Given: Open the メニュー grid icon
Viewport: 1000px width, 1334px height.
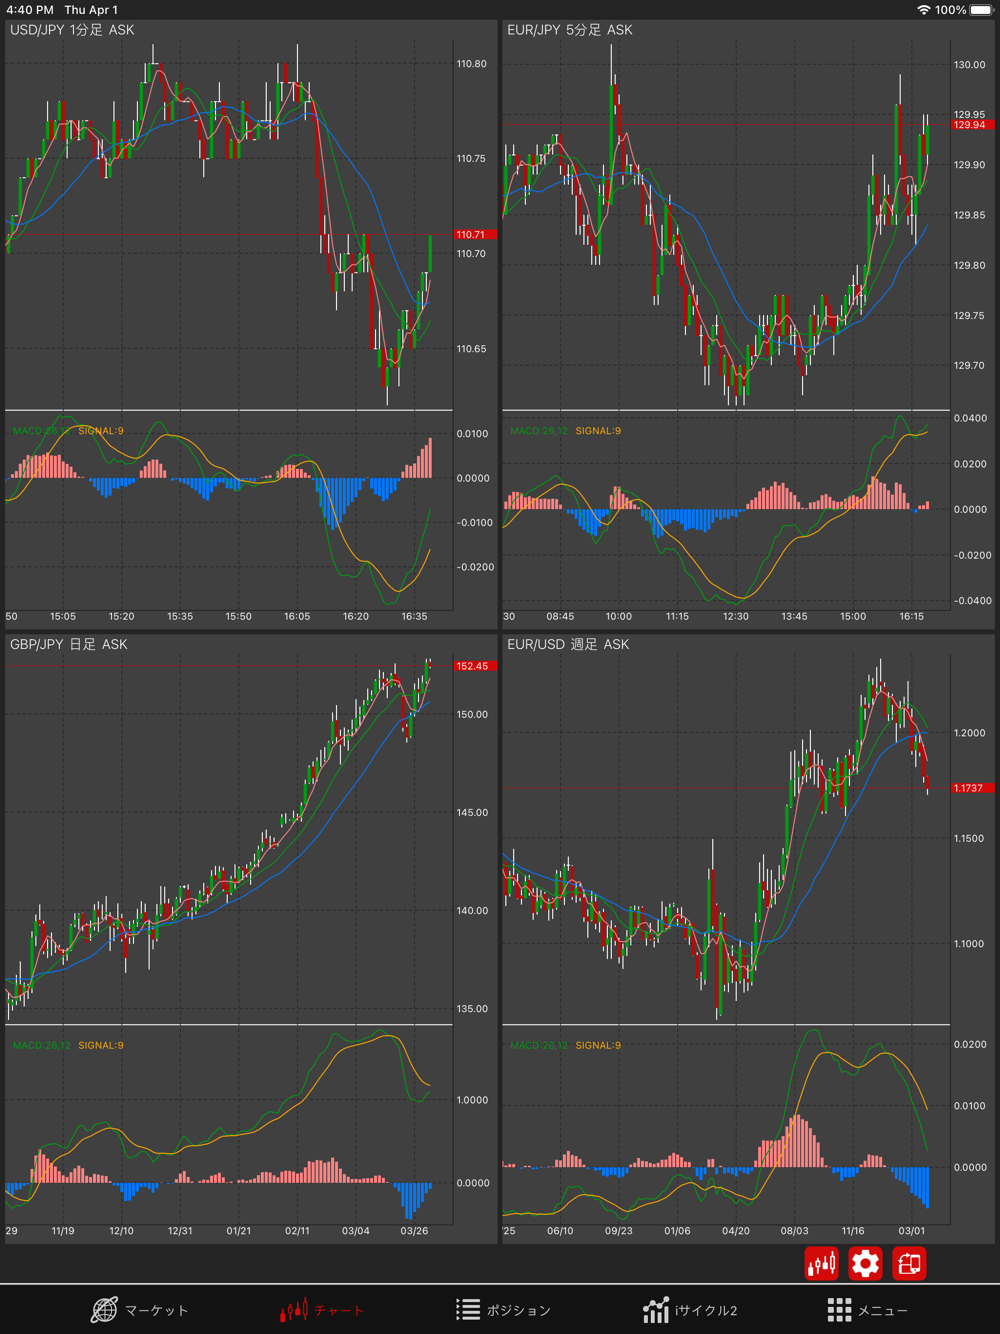Looking at the screenshot, I should pyautogui.click(x=868, y=1309).
